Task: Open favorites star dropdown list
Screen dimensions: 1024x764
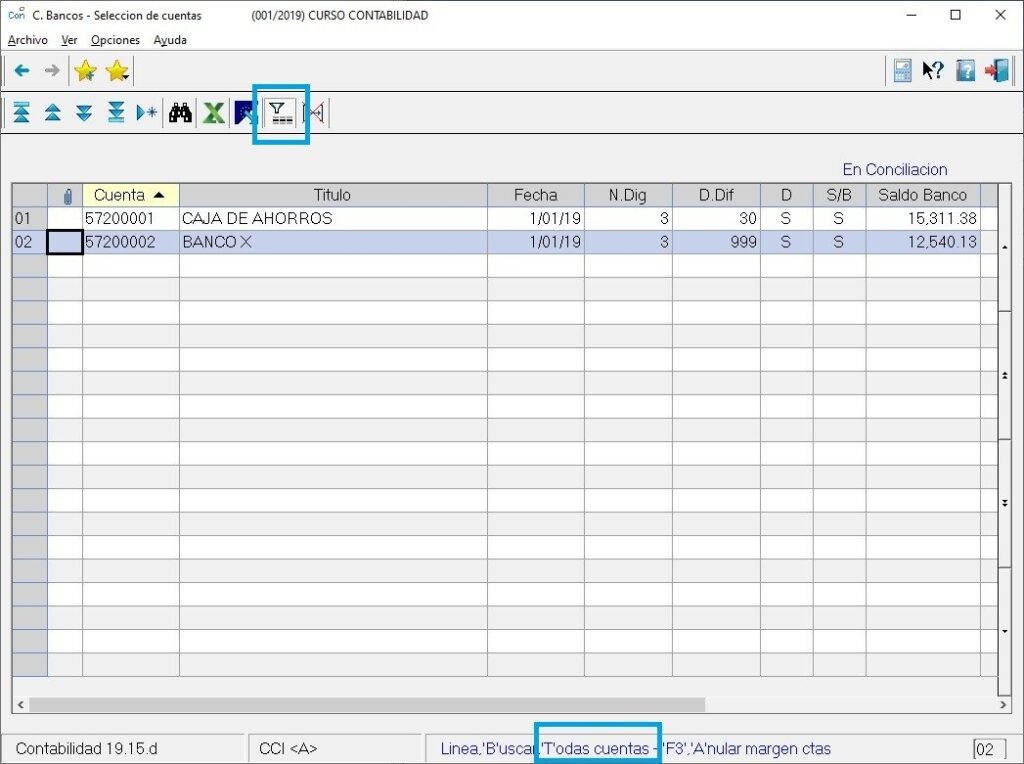Action: 118,71
